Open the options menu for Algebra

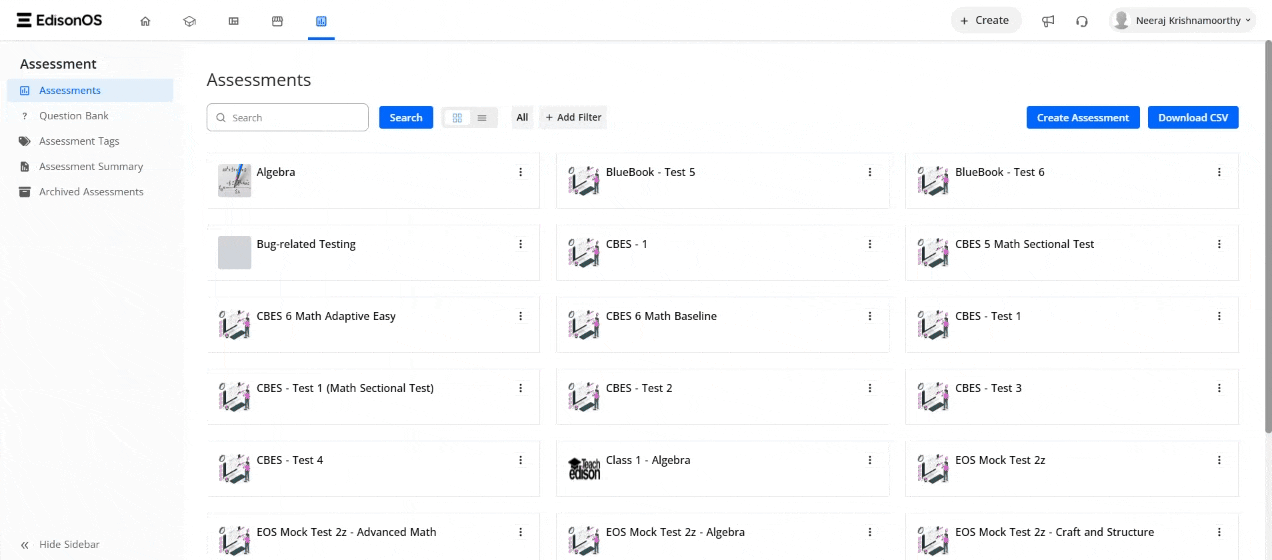521,172
